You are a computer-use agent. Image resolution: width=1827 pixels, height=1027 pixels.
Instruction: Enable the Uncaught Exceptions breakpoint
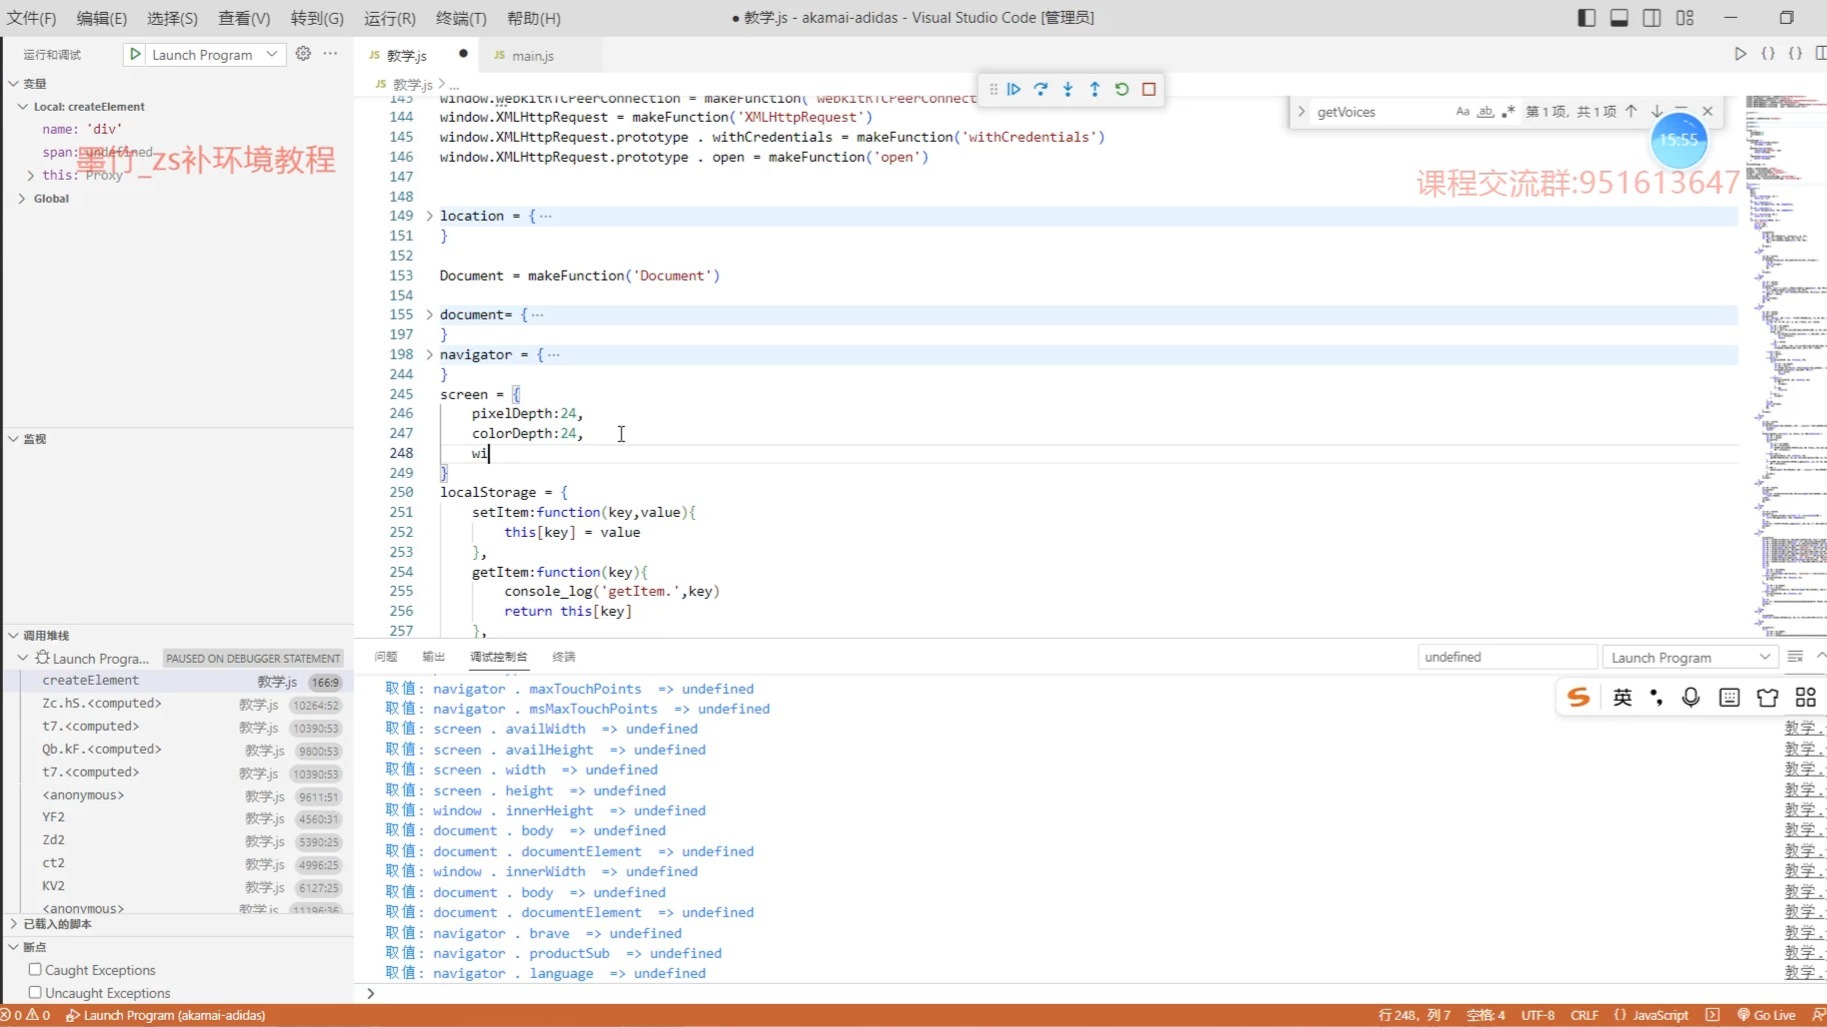35,992
